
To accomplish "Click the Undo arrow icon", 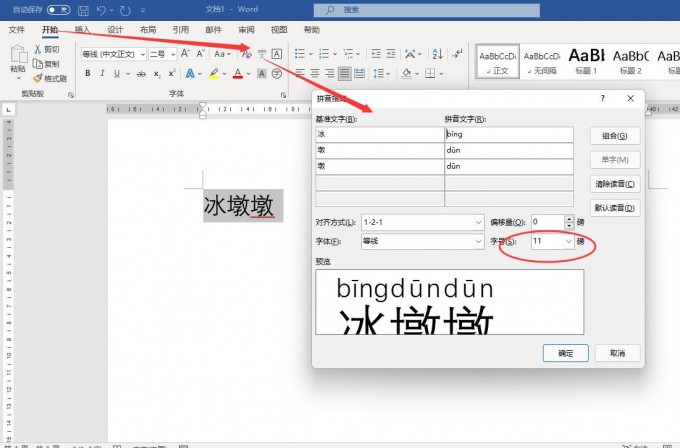I will click(x=102, y=10).
